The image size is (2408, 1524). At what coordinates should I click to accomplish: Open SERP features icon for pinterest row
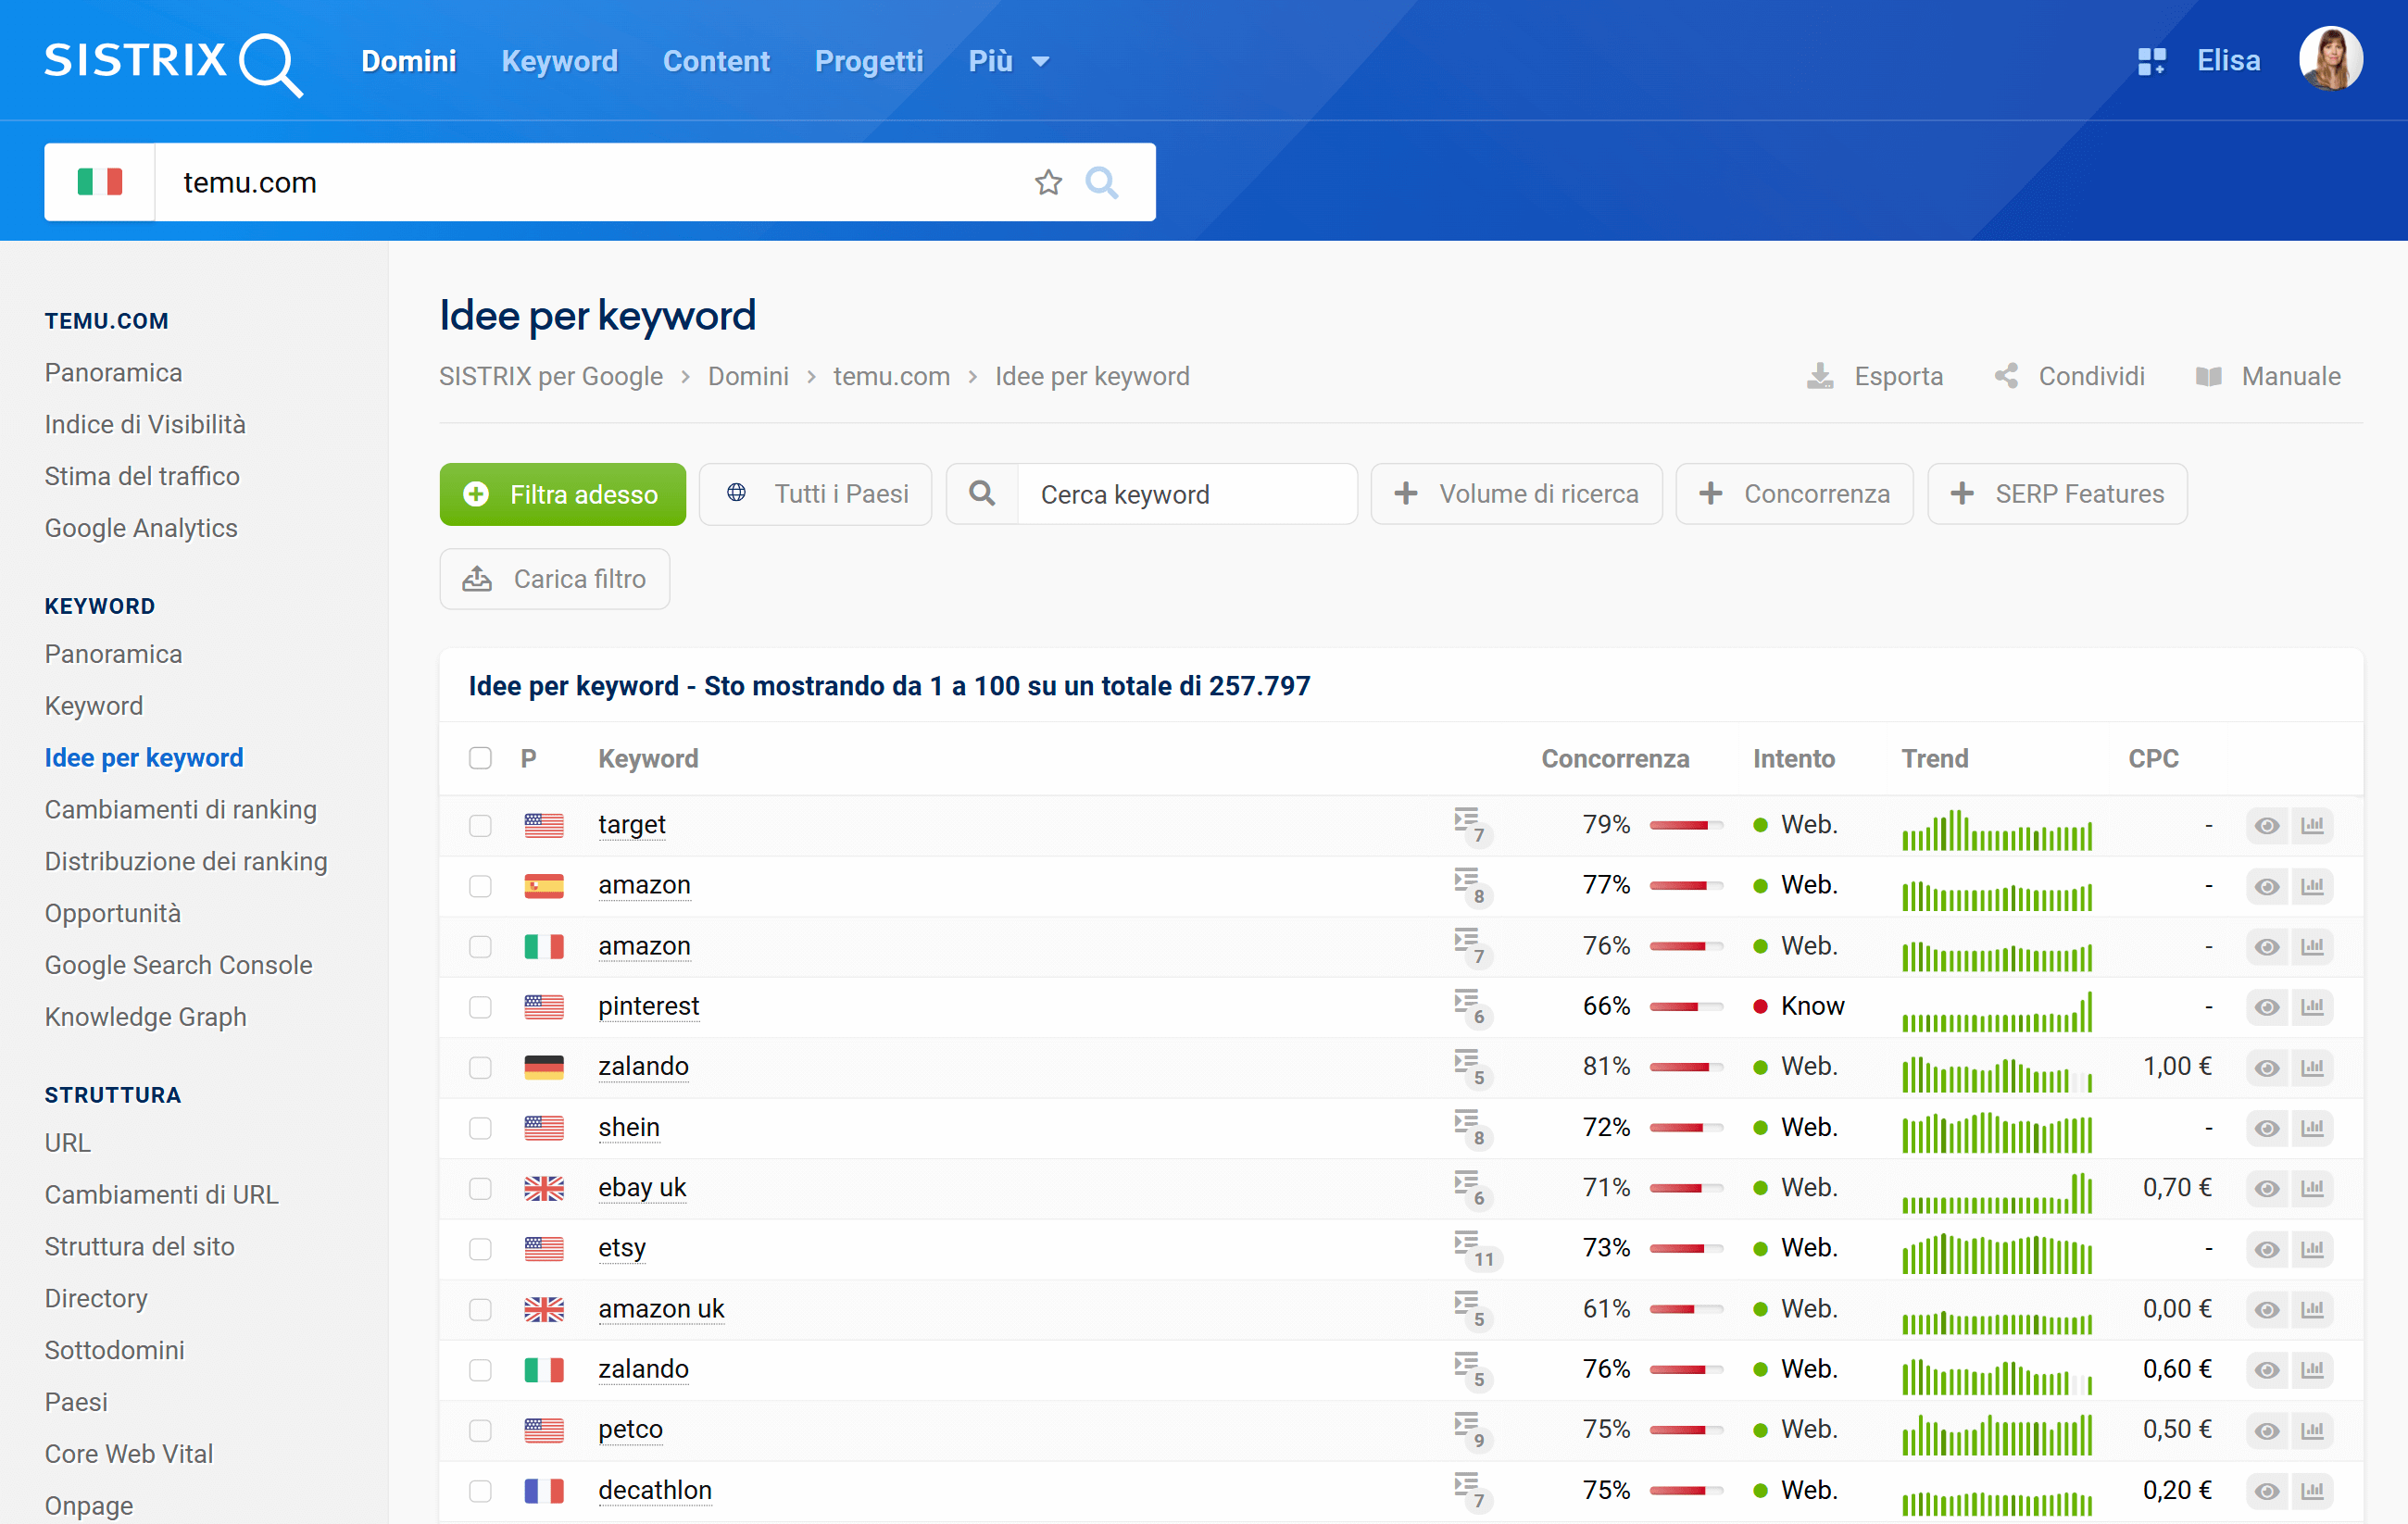point(1473,1008)
